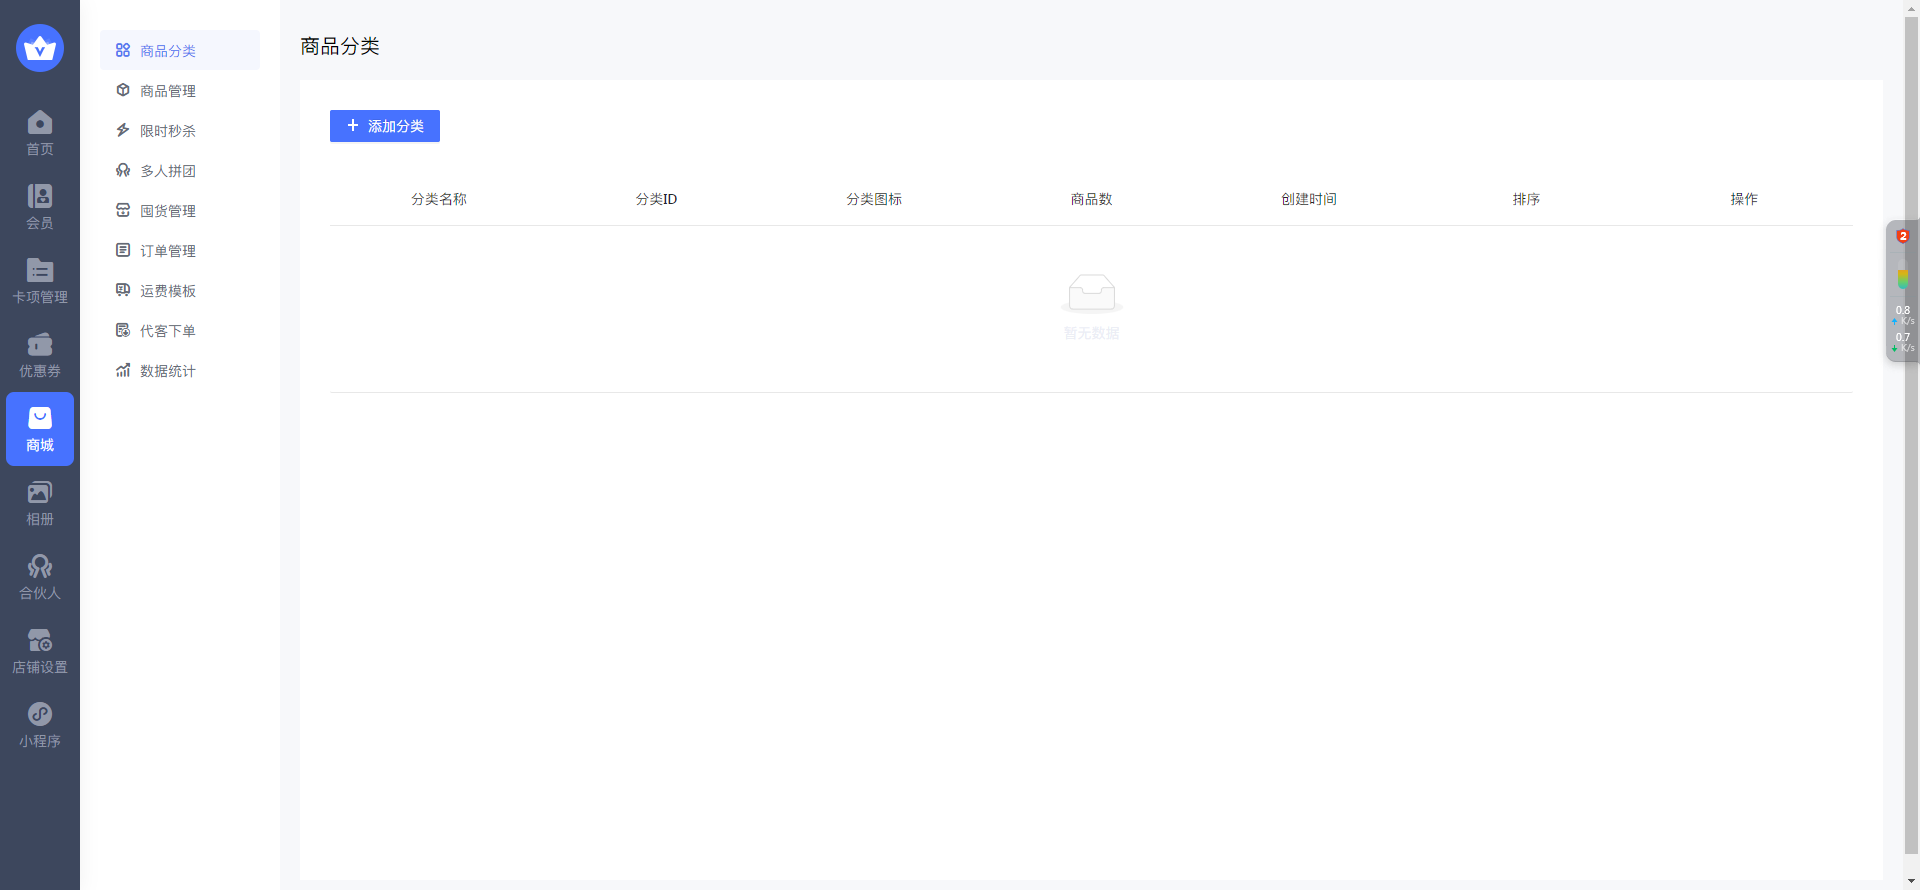The height and width of the screenshot is (890, 1920).
Task: Click the 添加分类 add category button
Action: (385, 126)
